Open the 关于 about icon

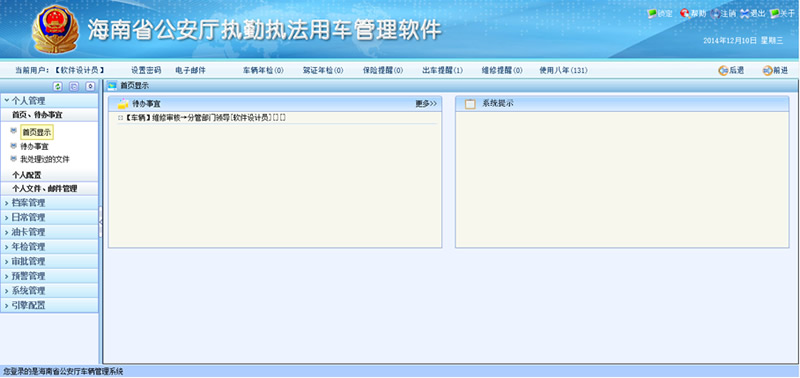point(774,14)
